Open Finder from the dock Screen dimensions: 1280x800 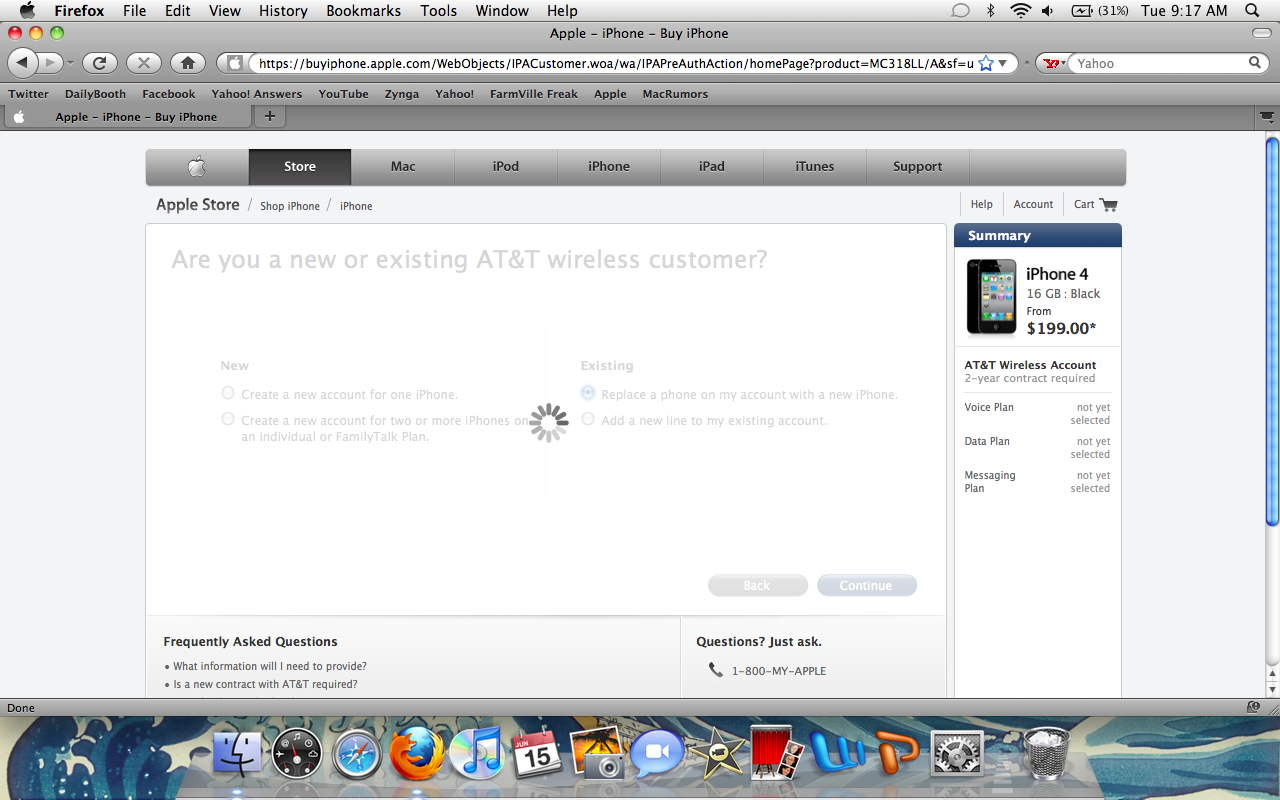pos(237,753)
